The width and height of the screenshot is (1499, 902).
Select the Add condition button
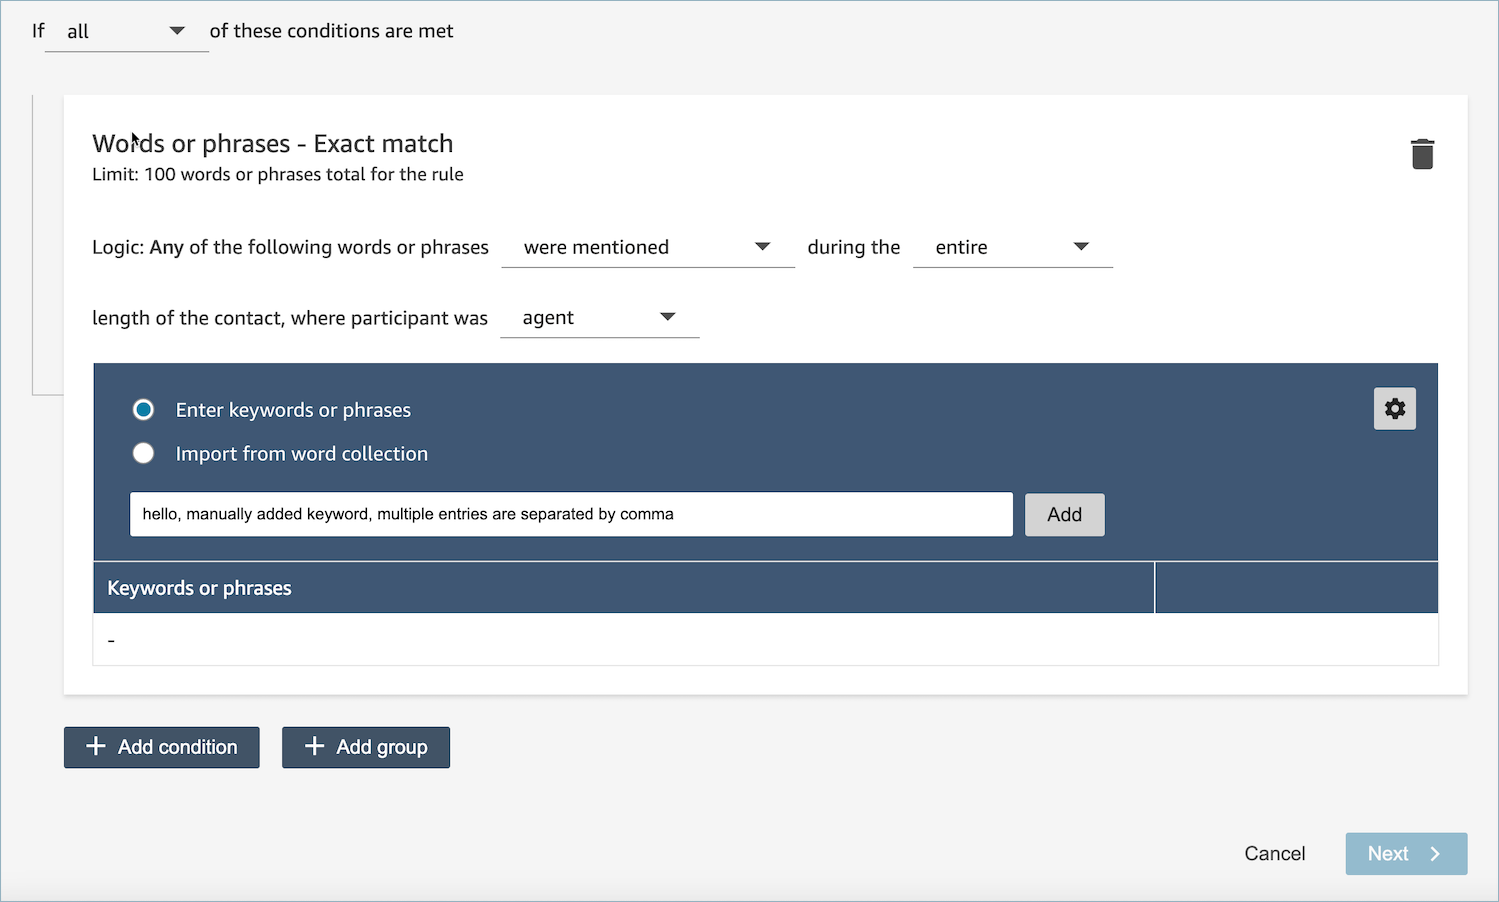point(161,746)
